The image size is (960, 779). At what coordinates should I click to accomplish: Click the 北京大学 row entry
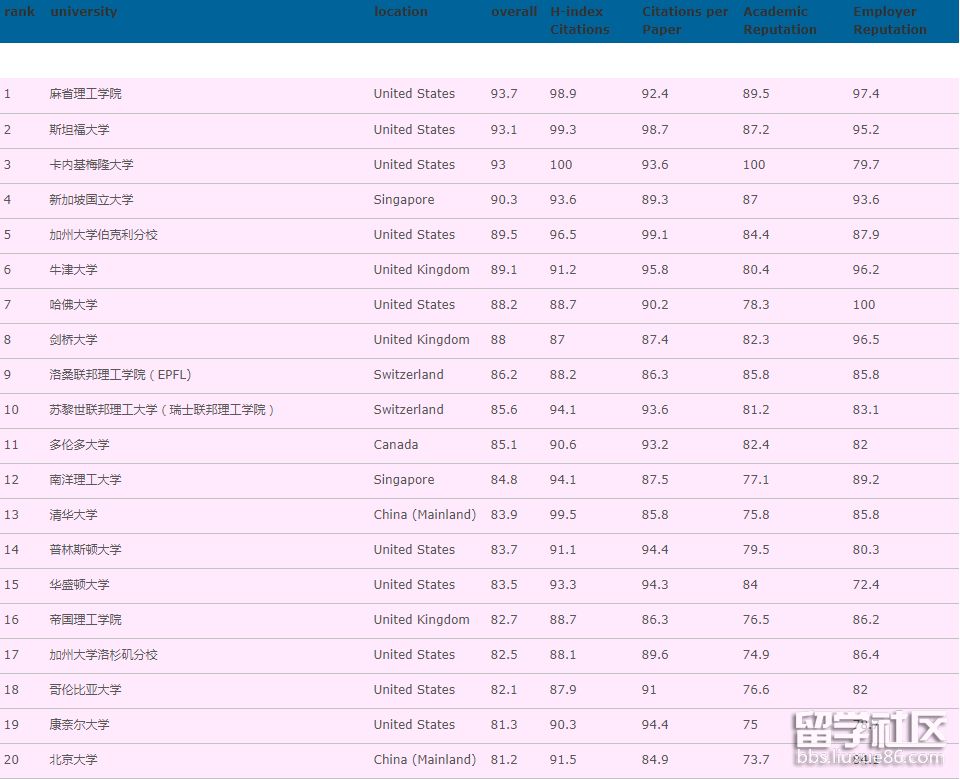tap(72, 759)
